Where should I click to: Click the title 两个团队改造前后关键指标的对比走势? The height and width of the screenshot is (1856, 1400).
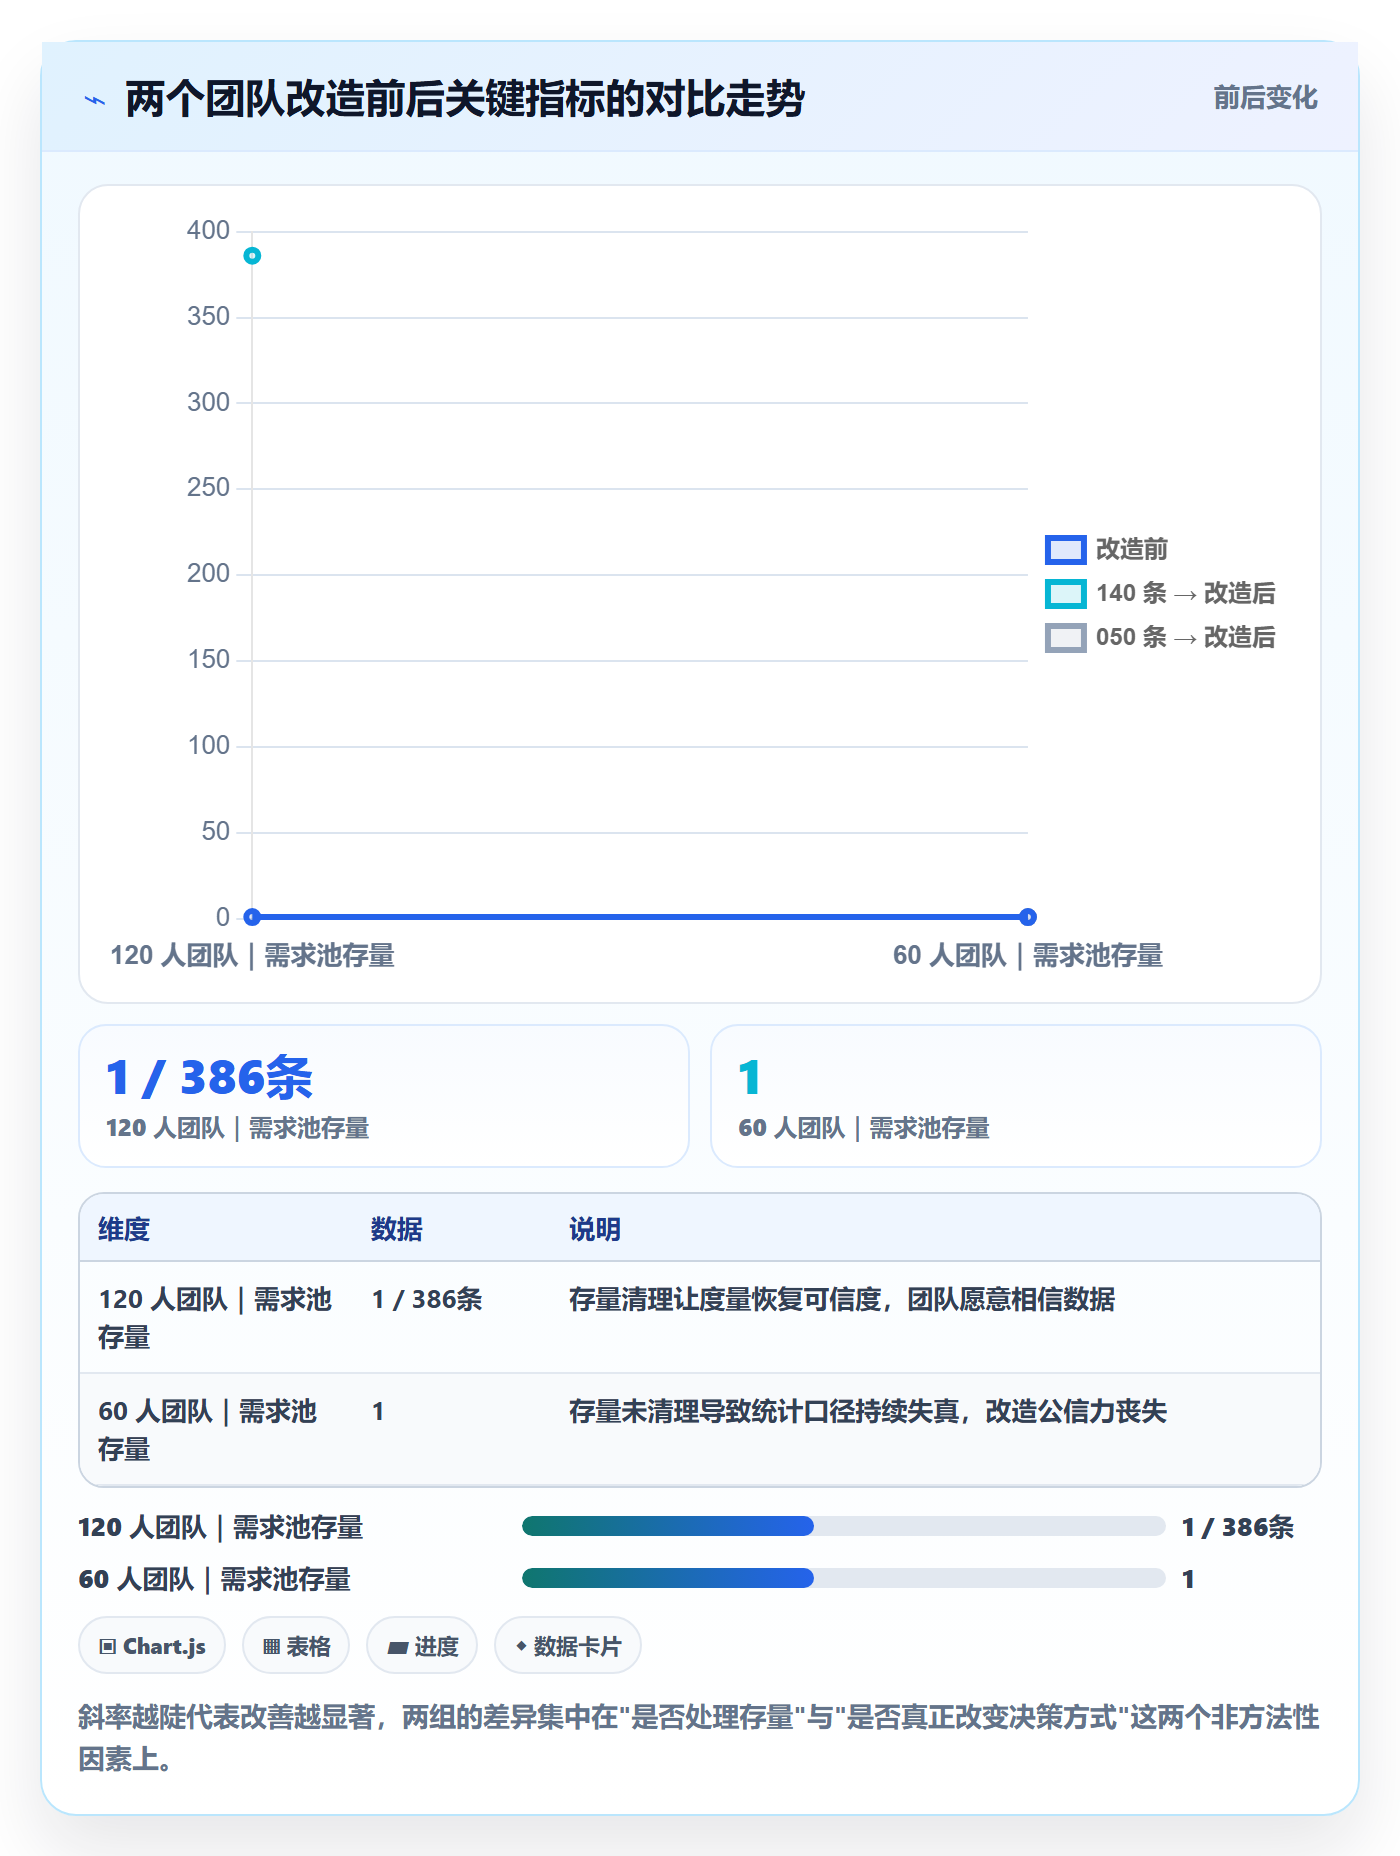(x=465, y=99)
